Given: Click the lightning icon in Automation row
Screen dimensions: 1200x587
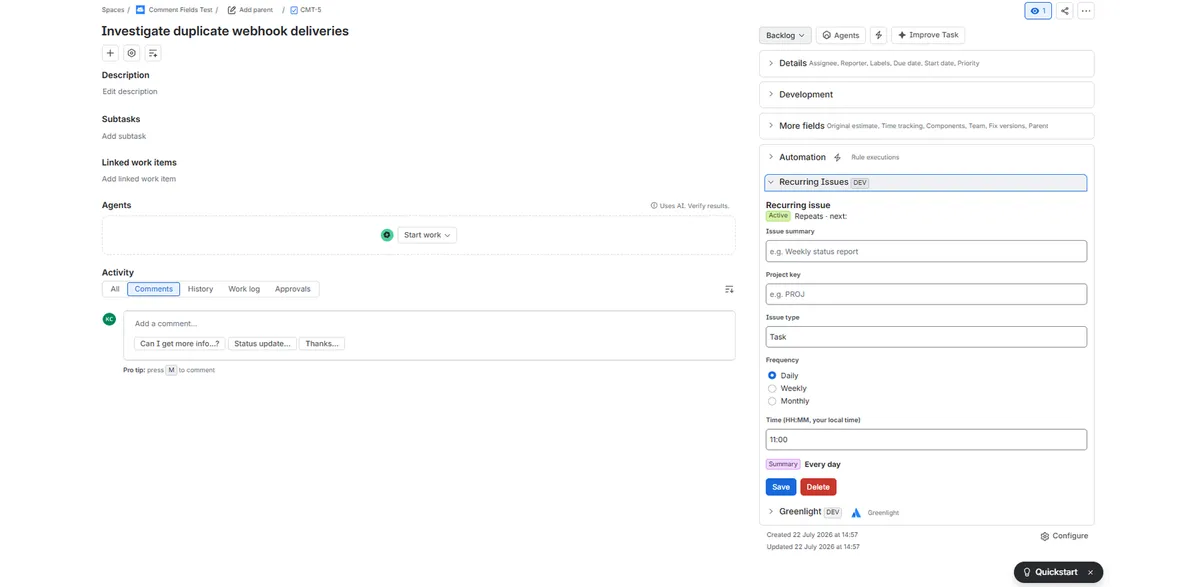Looking at the screenshot, I should coord(838,157).
